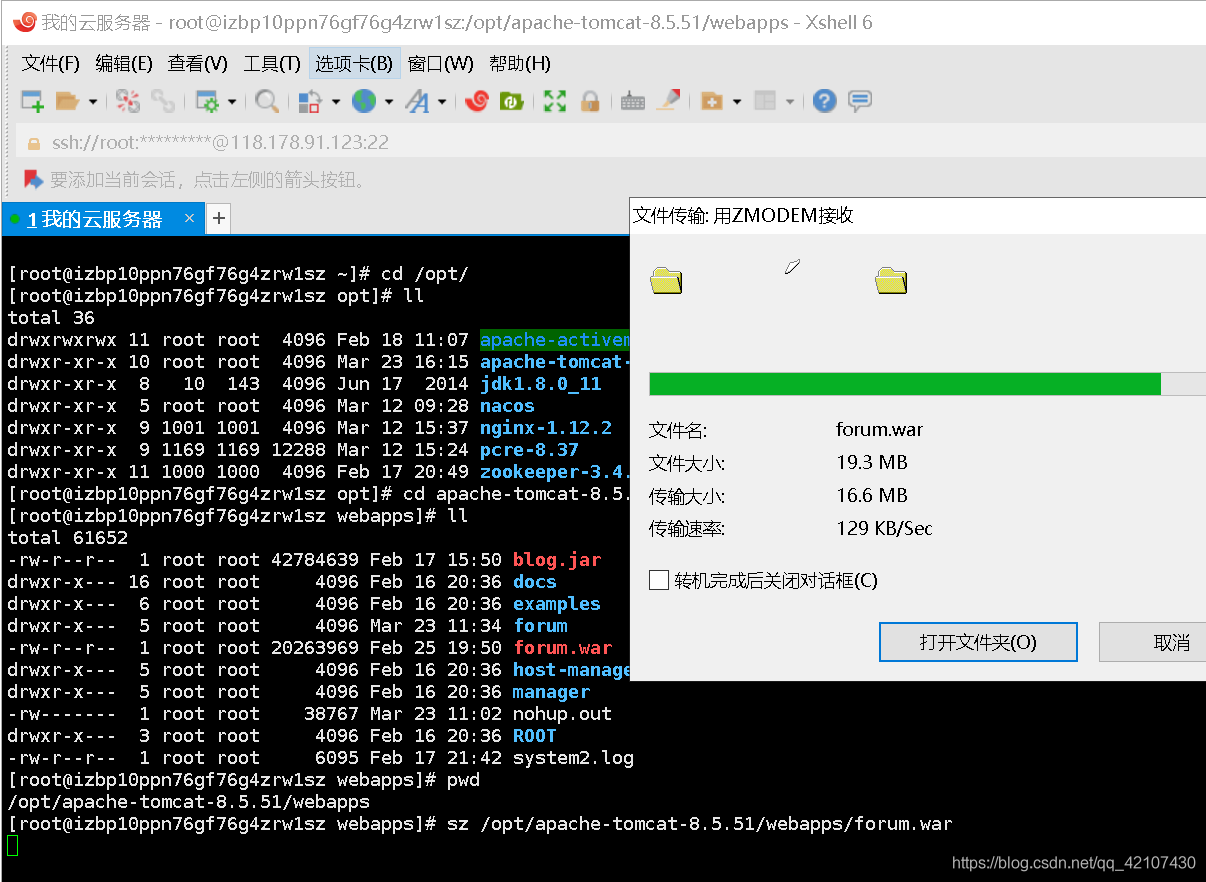Click the add-session bookmark arrow icon

(x=34, y=180)
